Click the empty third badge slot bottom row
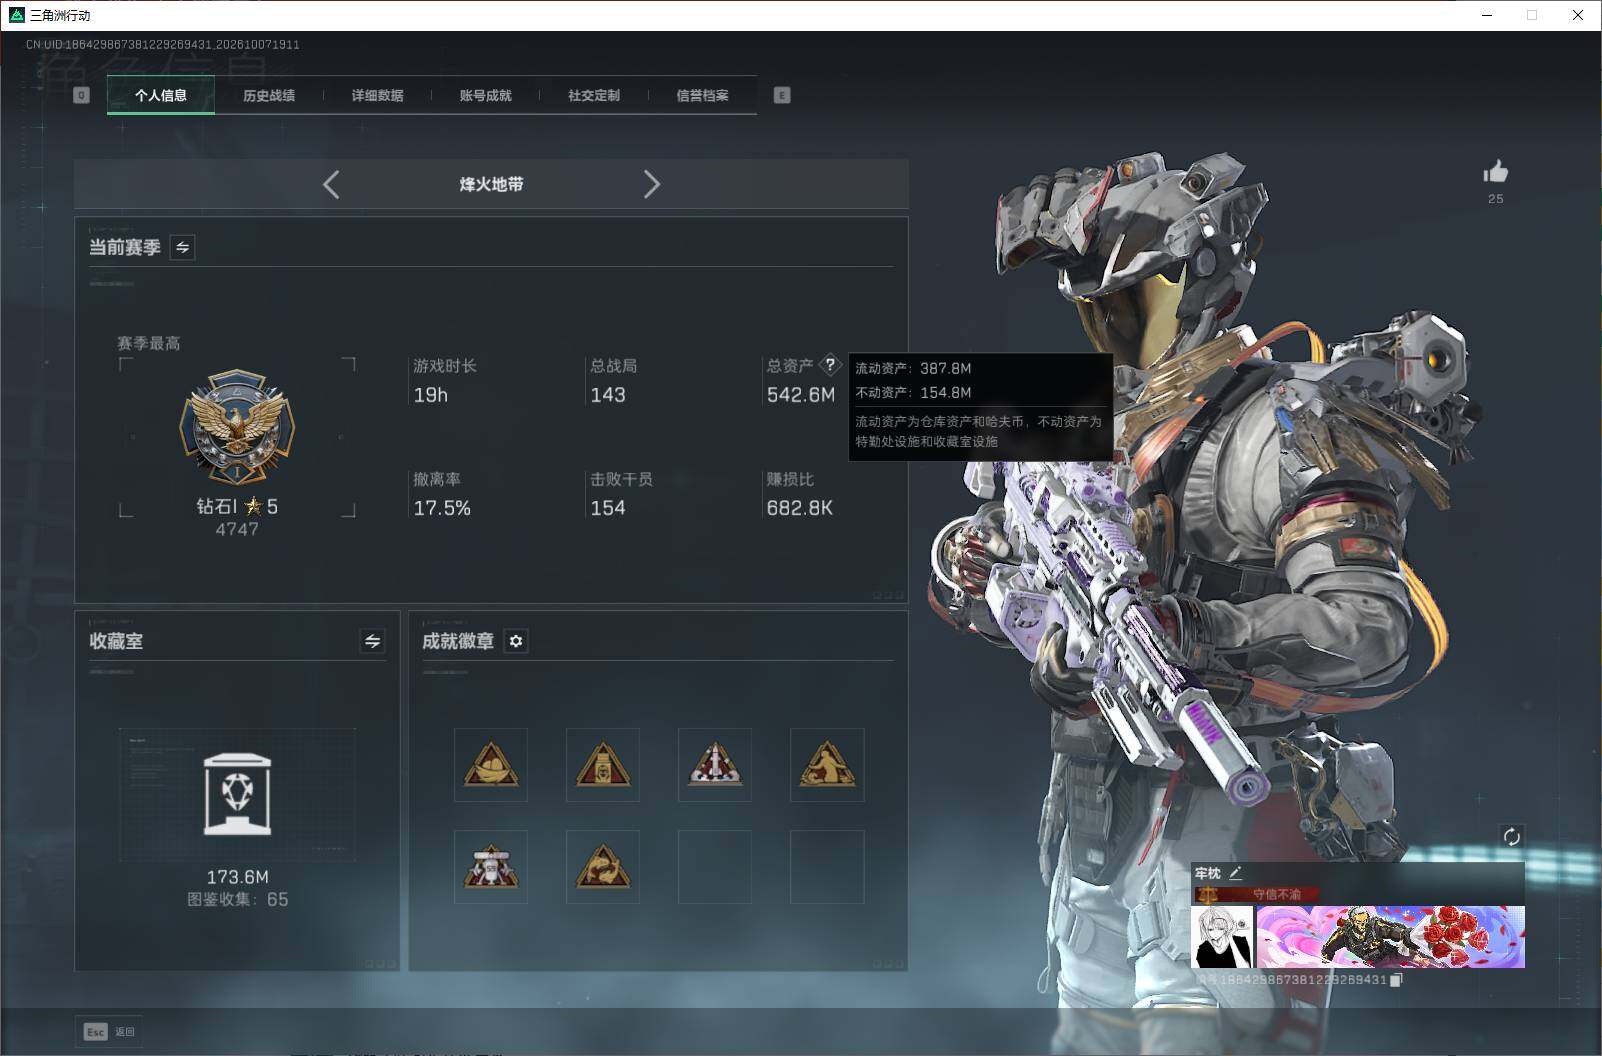The image size is (1602, 1056). click(715, 867)
